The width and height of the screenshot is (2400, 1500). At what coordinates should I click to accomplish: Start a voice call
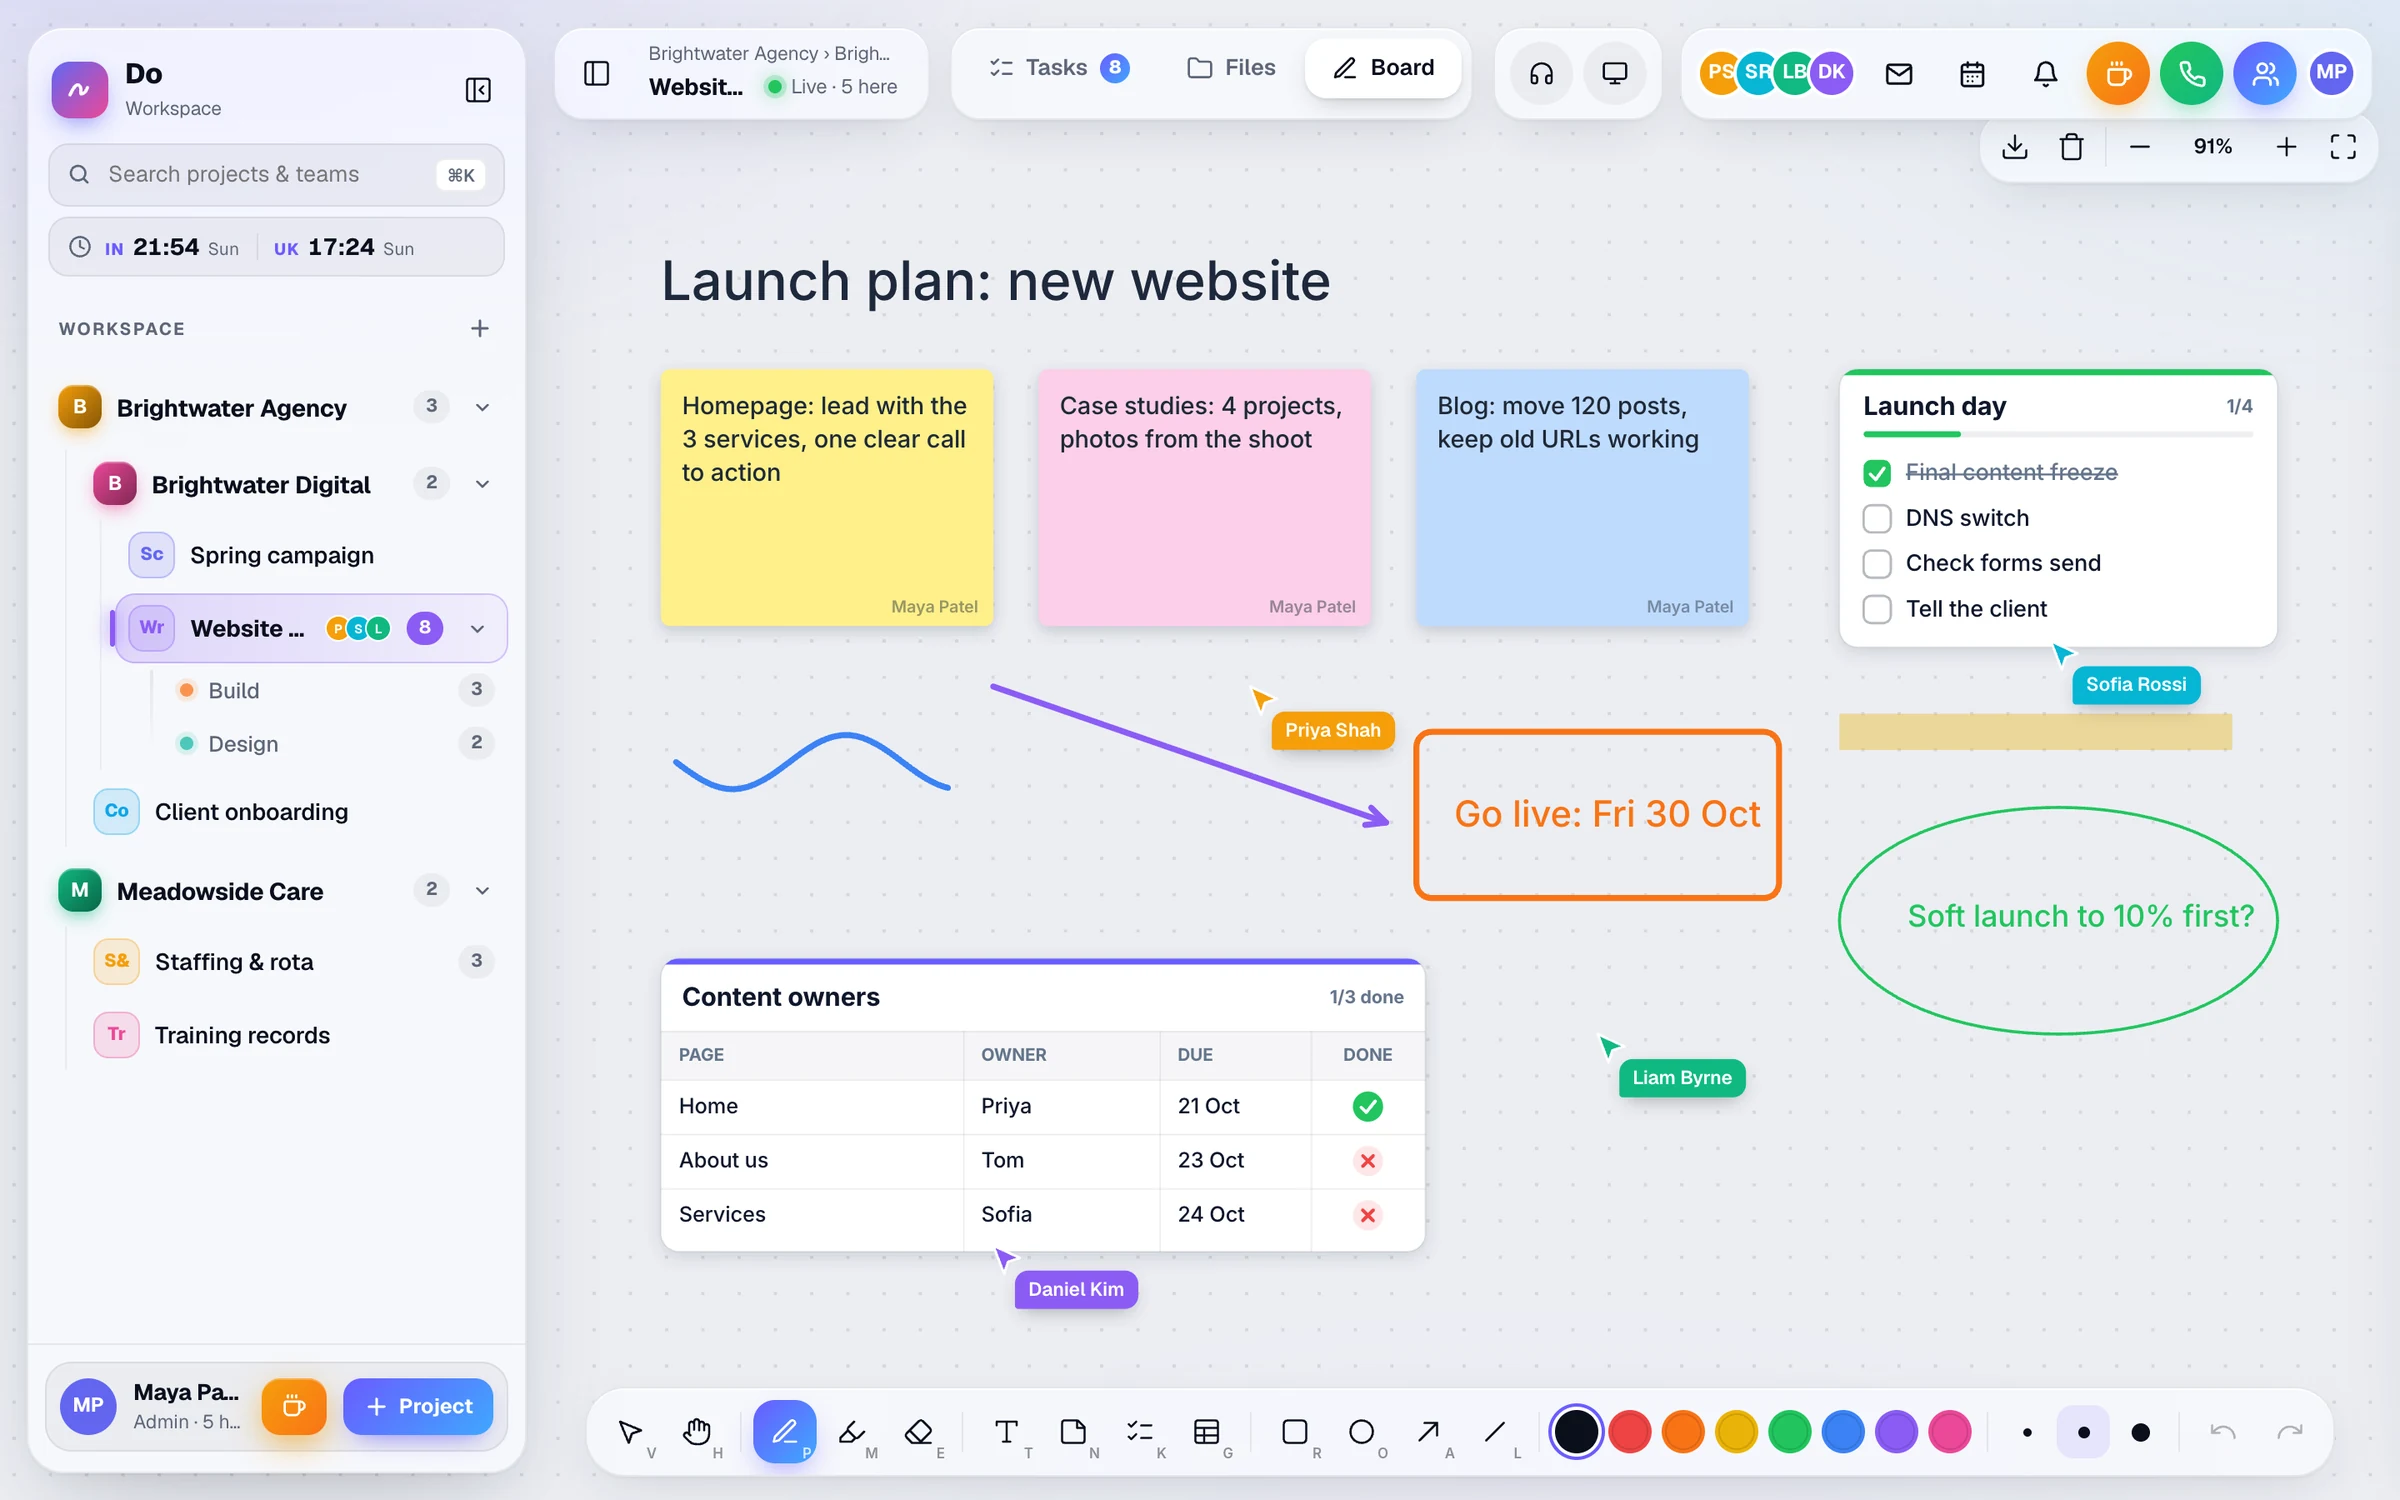tap(2191, 73)
